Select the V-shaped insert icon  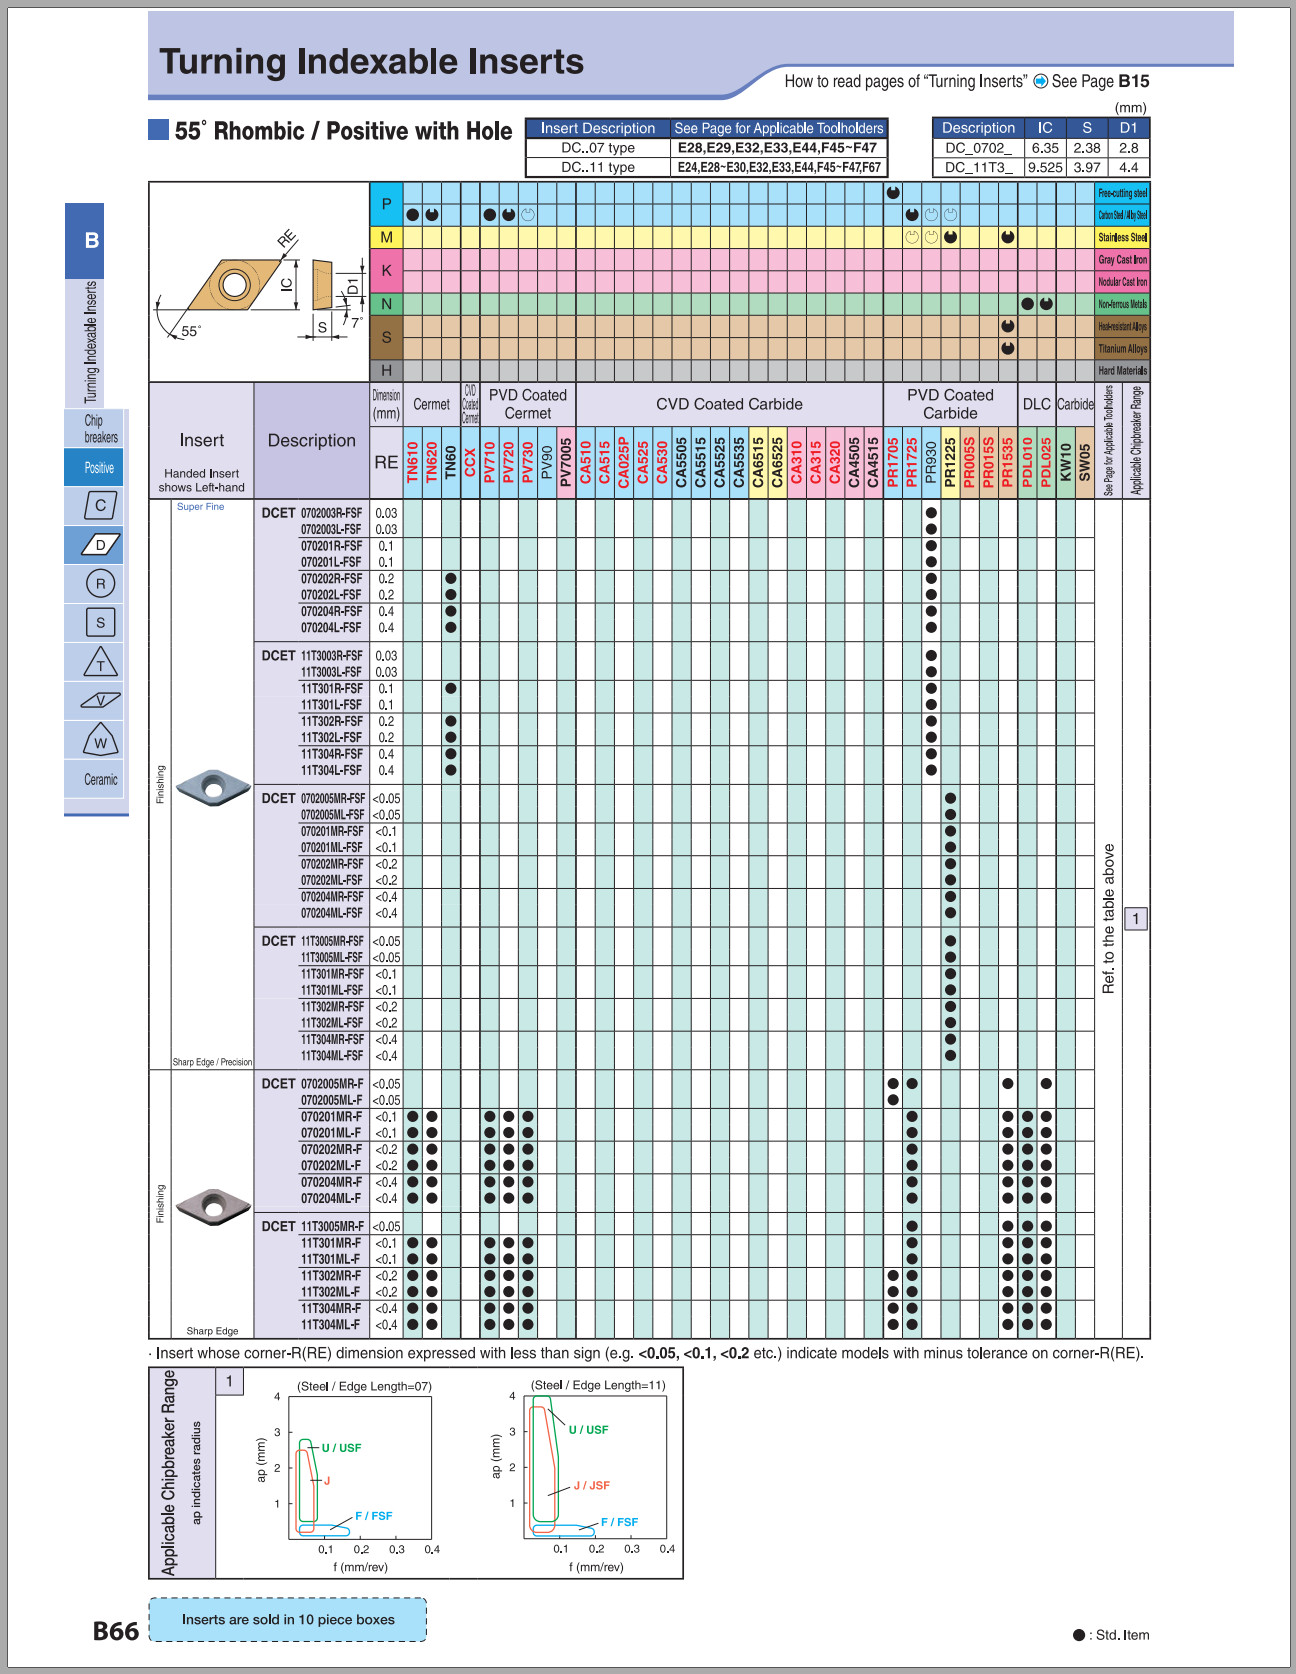100,701
